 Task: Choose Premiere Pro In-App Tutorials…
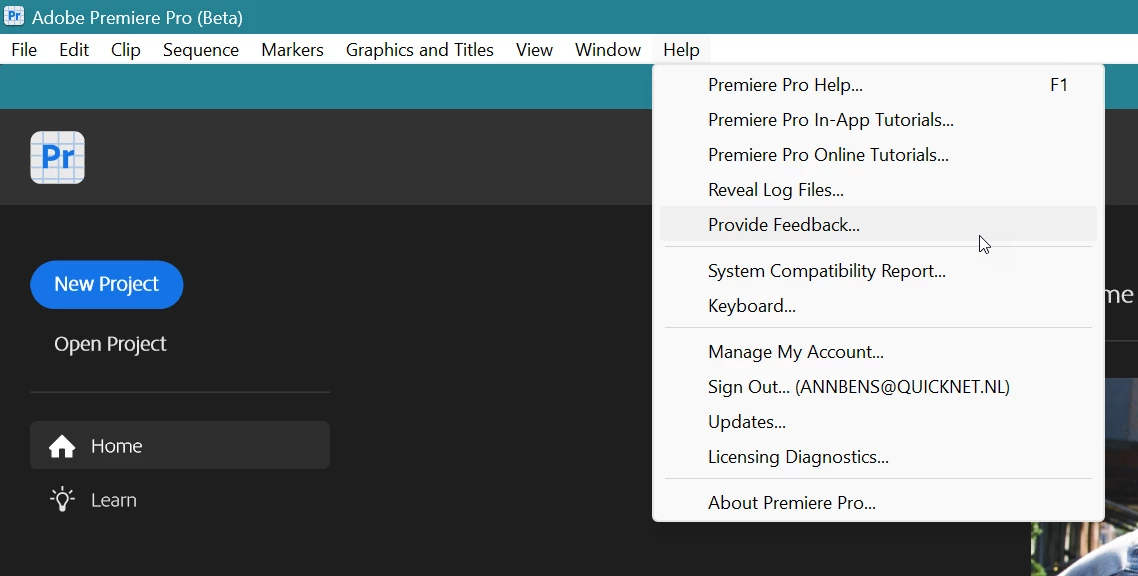[x=878, y=120]
